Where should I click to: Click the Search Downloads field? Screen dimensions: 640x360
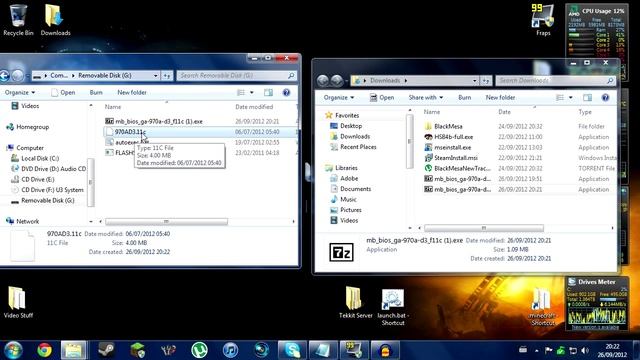coord(555,80)
